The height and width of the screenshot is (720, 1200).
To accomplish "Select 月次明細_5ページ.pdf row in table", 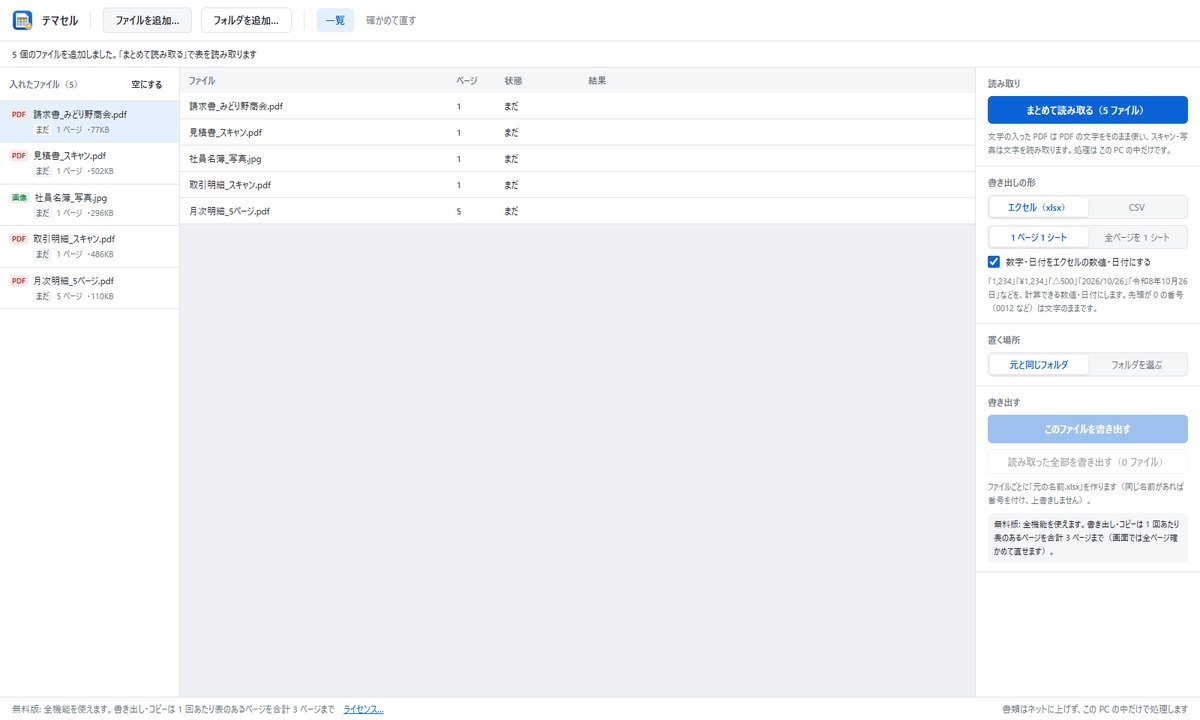I will click(x=577, y=211).
